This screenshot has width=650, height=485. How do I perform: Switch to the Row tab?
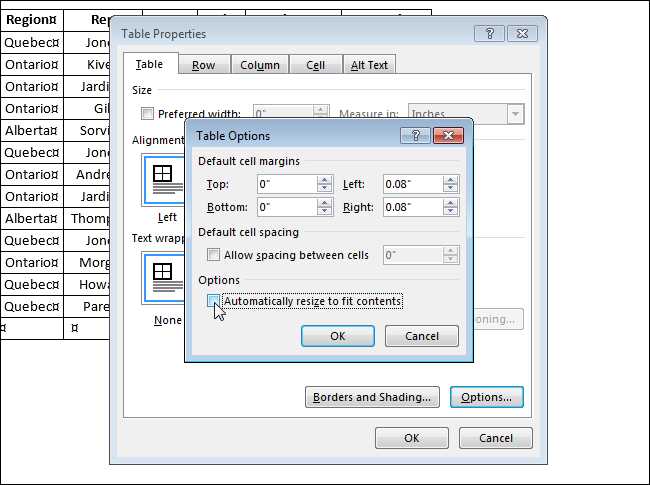tap(204, 65)
